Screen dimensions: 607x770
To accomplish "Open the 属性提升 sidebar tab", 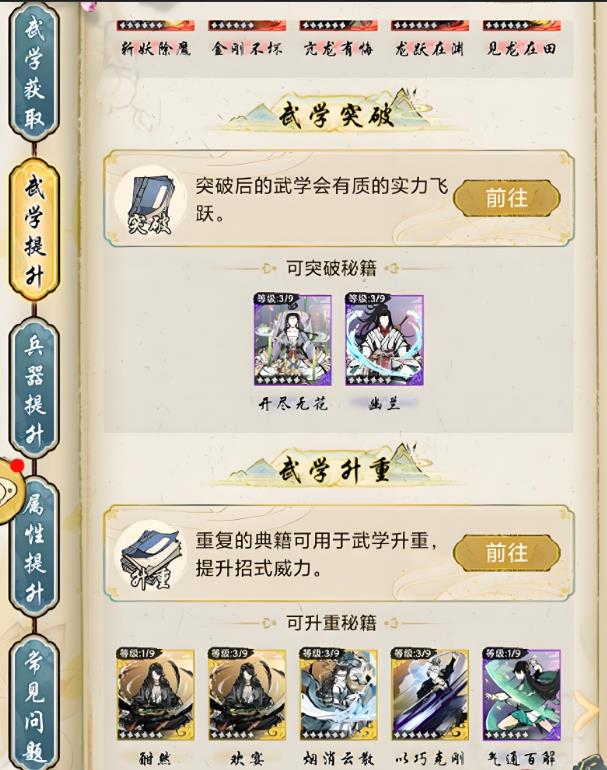I will [35, 547].
